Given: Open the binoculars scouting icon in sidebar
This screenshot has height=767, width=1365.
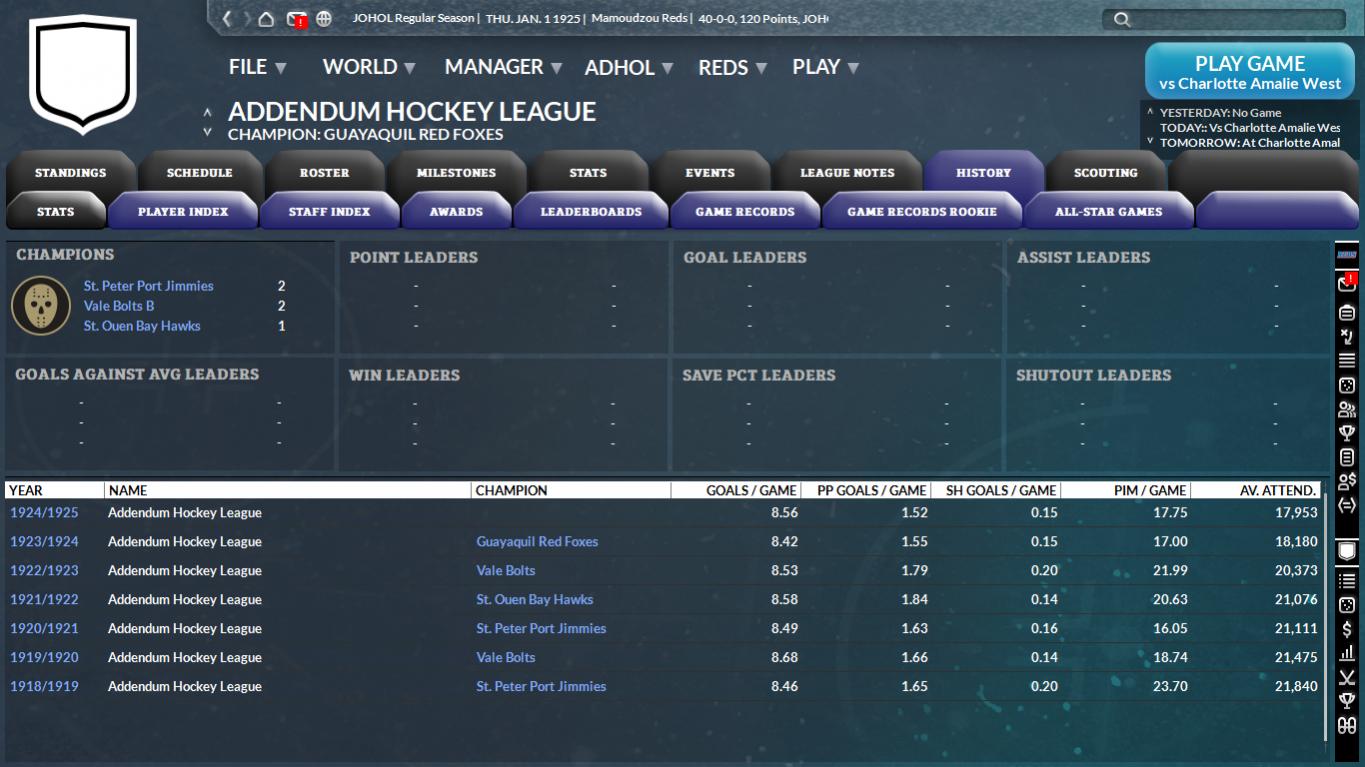Looking at the screenshot, I should tap(1347, 726).
